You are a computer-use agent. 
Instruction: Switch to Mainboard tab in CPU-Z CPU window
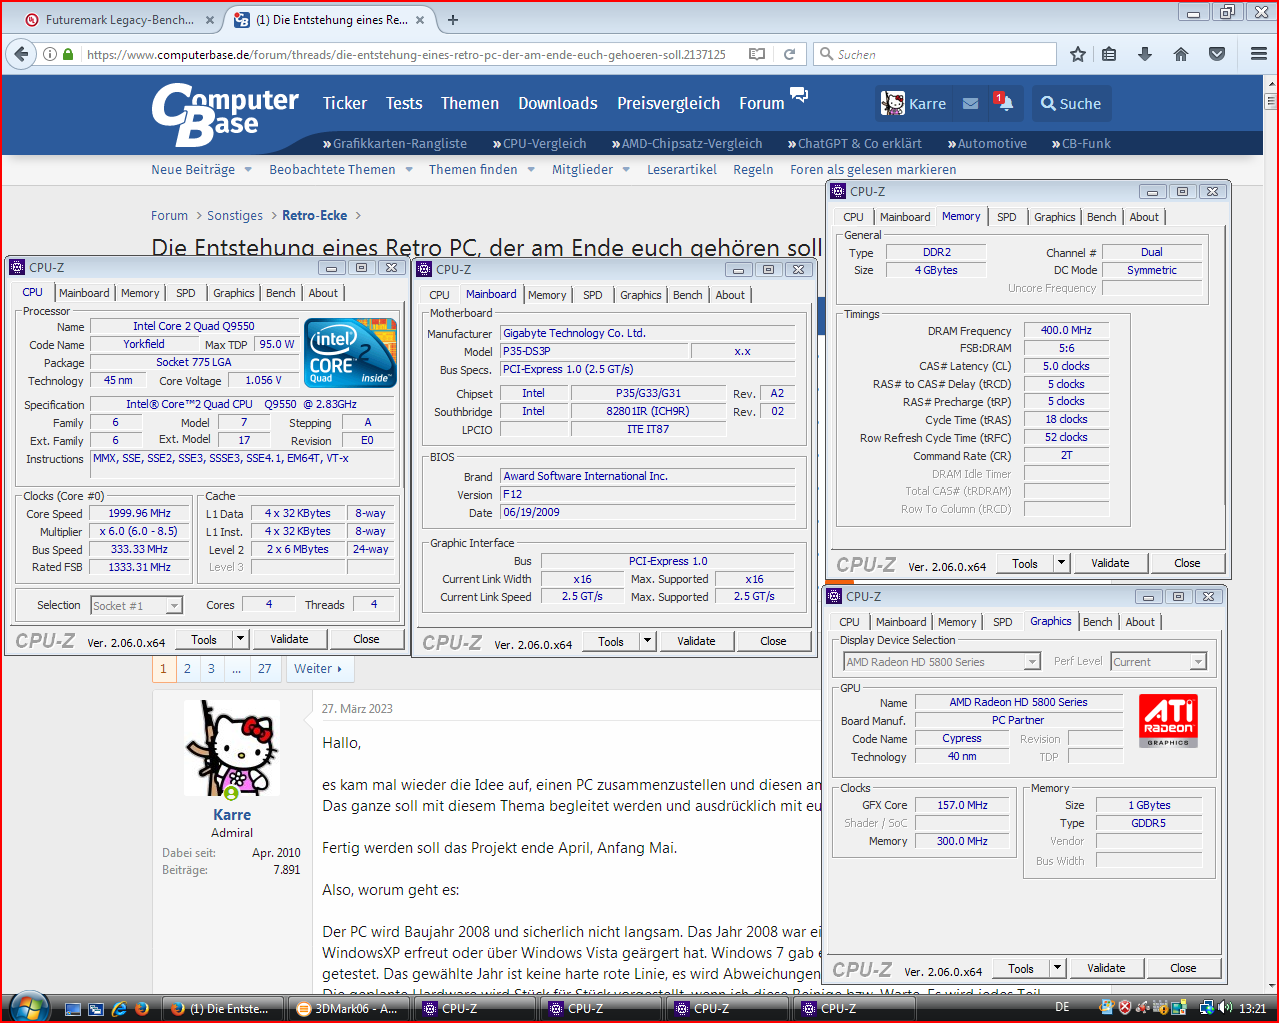[84, 293]
